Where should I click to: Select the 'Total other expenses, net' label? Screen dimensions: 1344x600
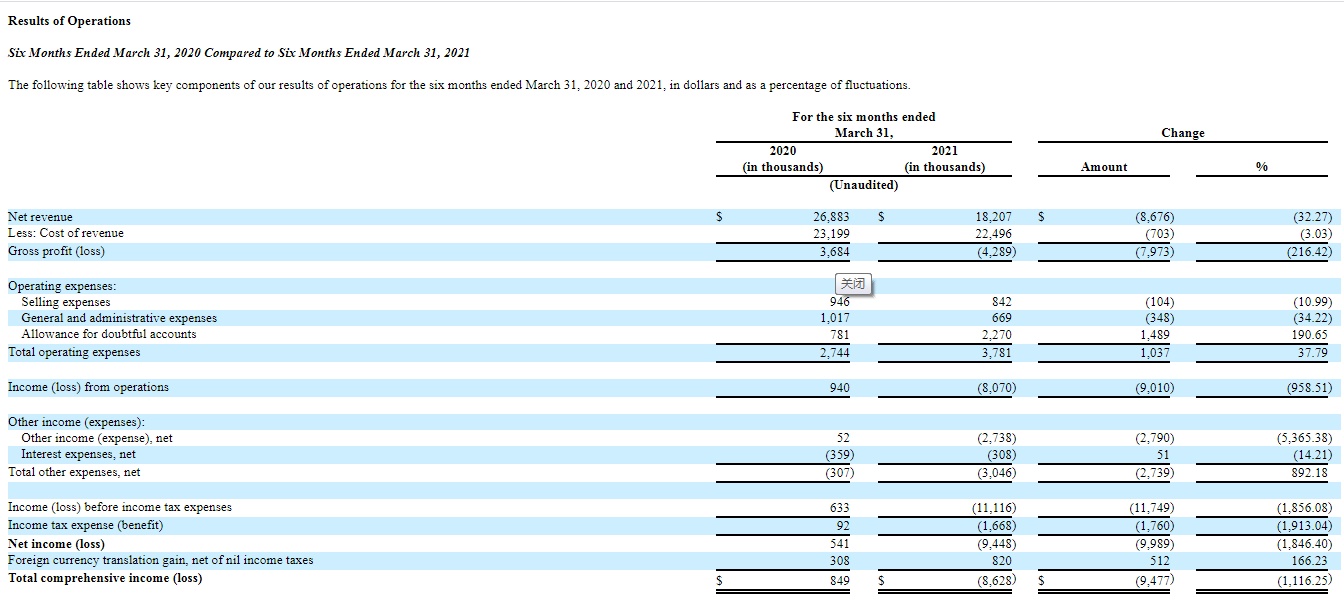point(74,472)
